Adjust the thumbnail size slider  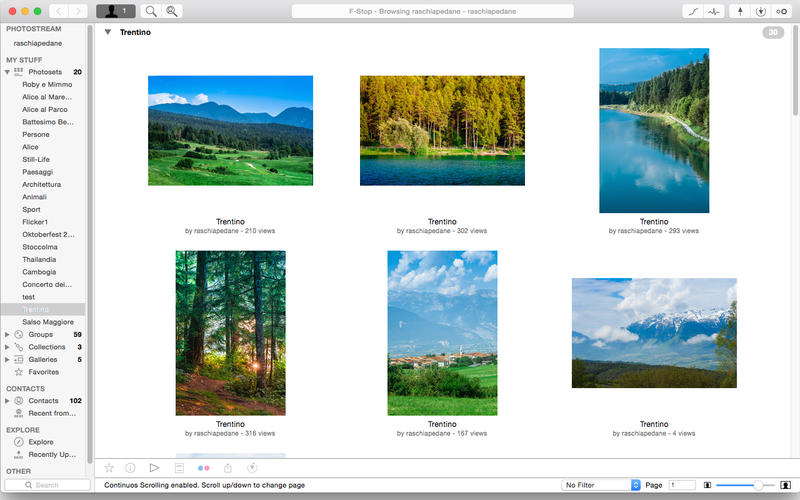pos(758,485)
